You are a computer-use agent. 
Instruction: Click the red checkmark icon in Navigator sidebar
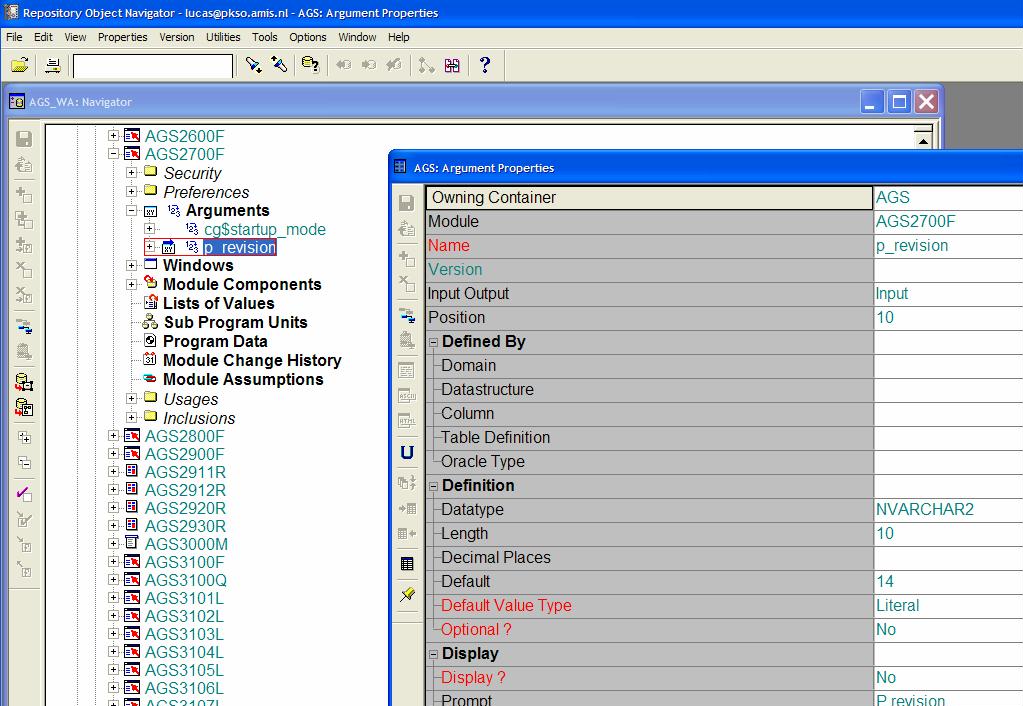25,493
